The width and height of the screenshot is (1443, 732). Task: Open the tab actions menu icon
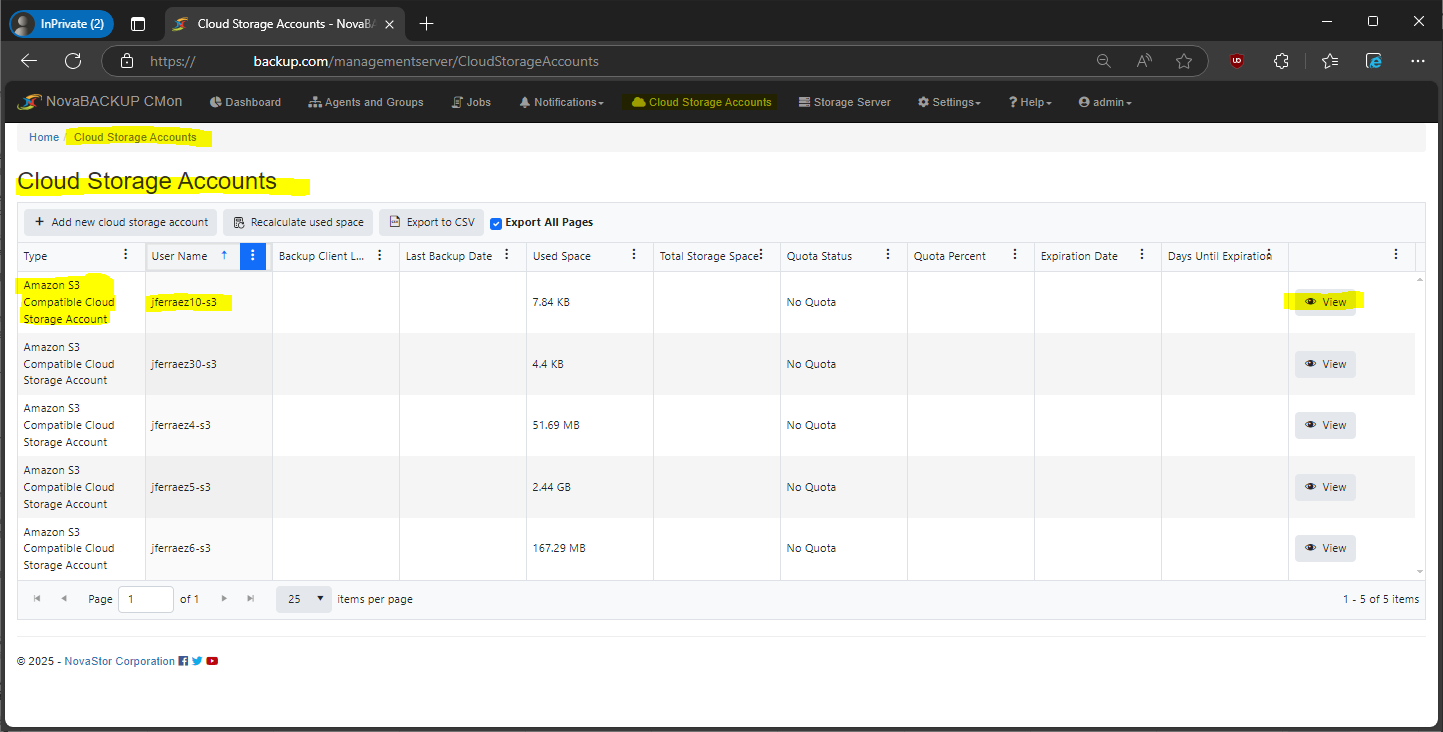pyautogui.click(x=138, y=23)
